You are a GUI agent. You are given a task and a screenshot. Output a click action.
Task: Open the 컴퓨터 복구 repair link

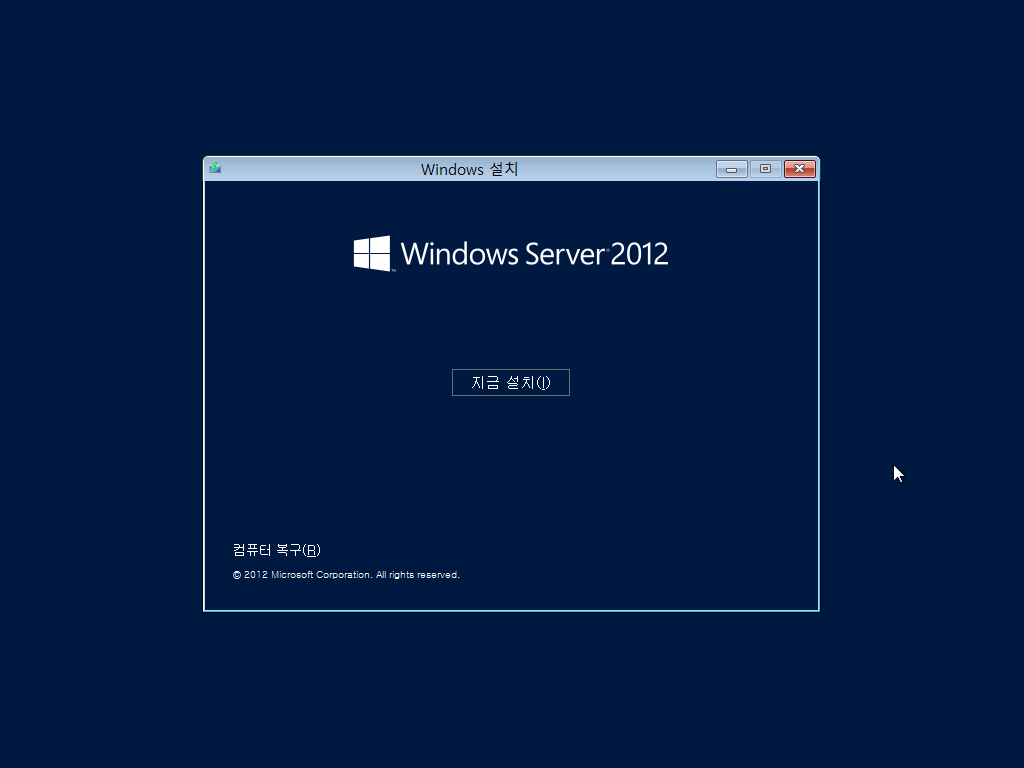pos(277,550)
